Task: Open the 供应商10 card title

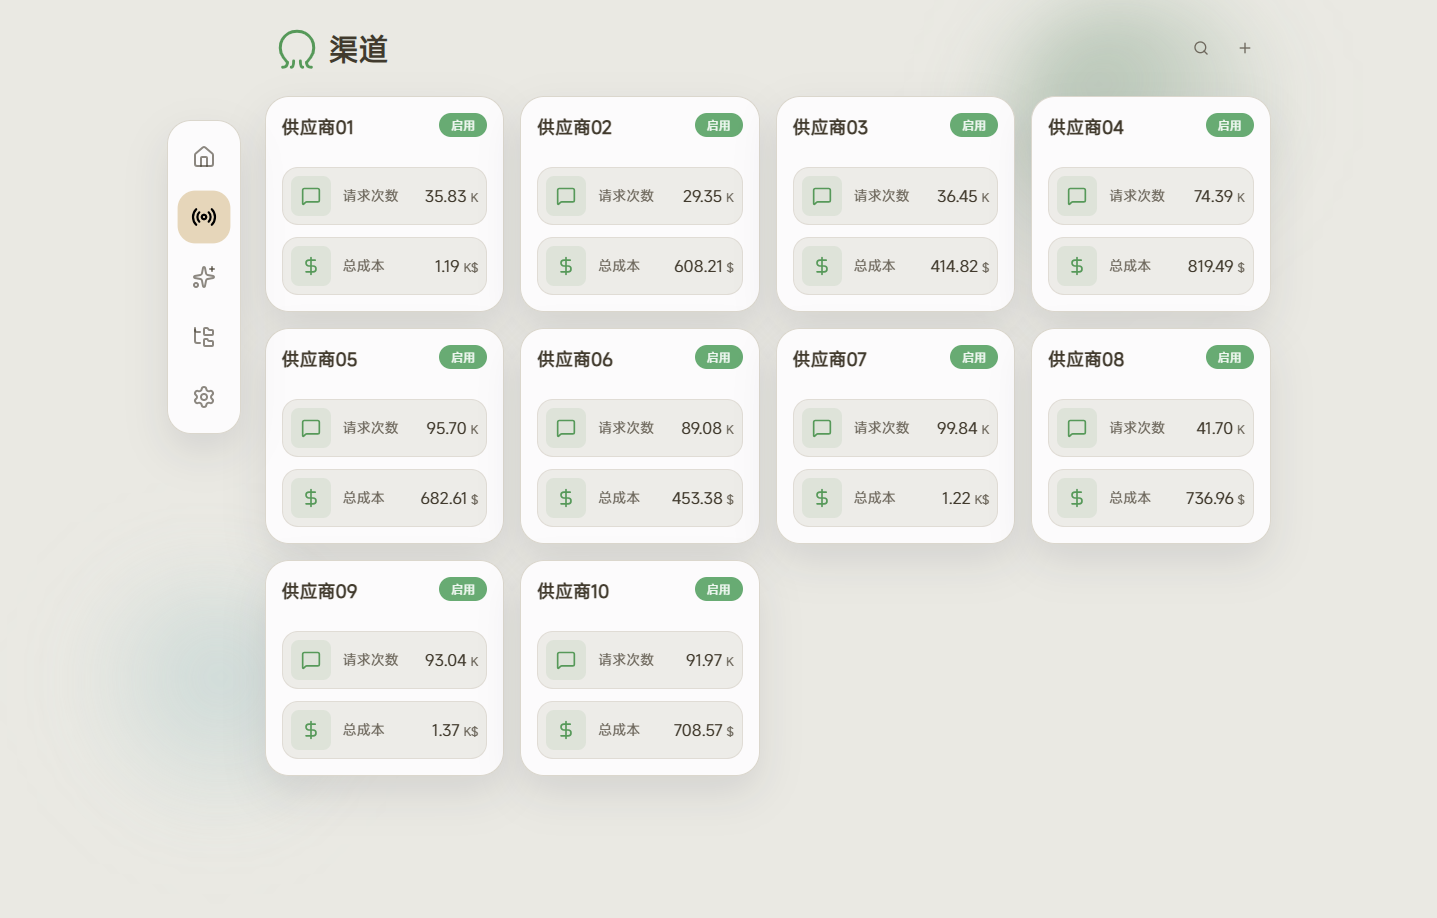Action: click(x=573, y=591)
